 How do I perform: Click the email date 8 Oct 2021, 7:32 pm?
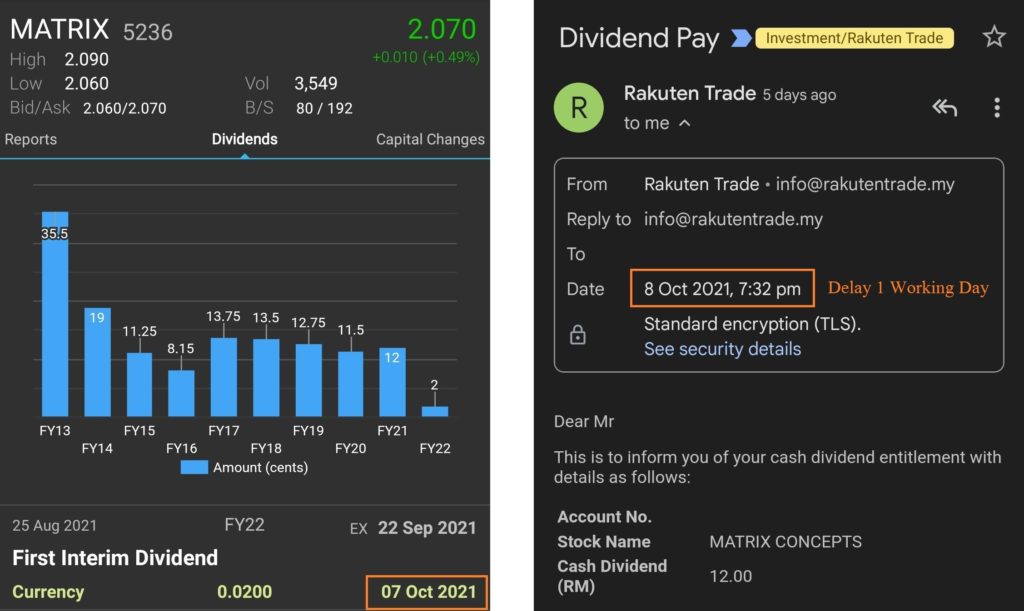pyautogui.click(x=722, y=289)
